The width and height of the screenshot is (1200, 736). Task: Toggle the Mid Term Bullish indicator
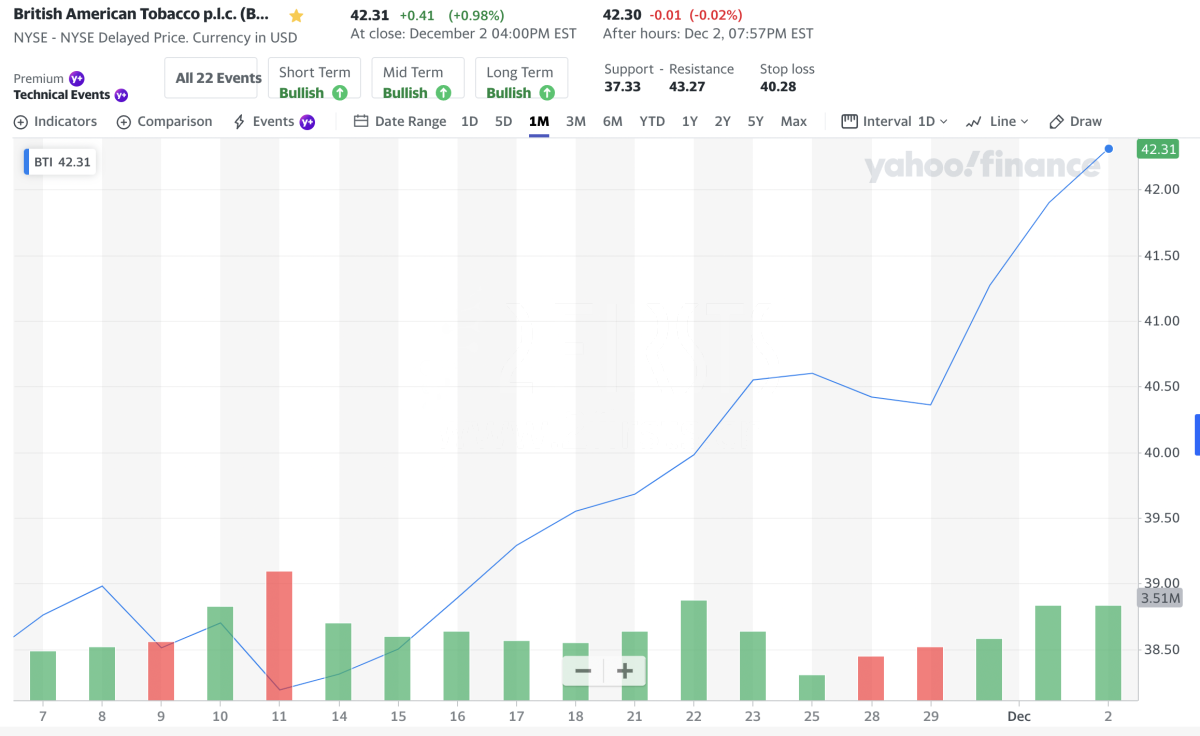coord(417,82)
